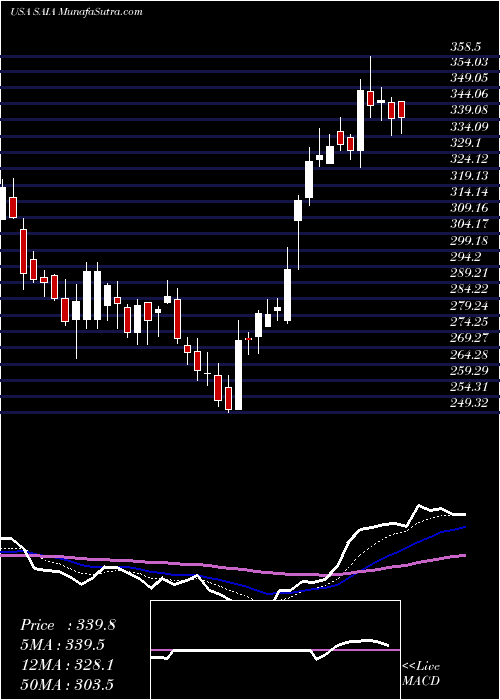
Task: Click the Price : 339.8 readout
Action: (68, 625)
